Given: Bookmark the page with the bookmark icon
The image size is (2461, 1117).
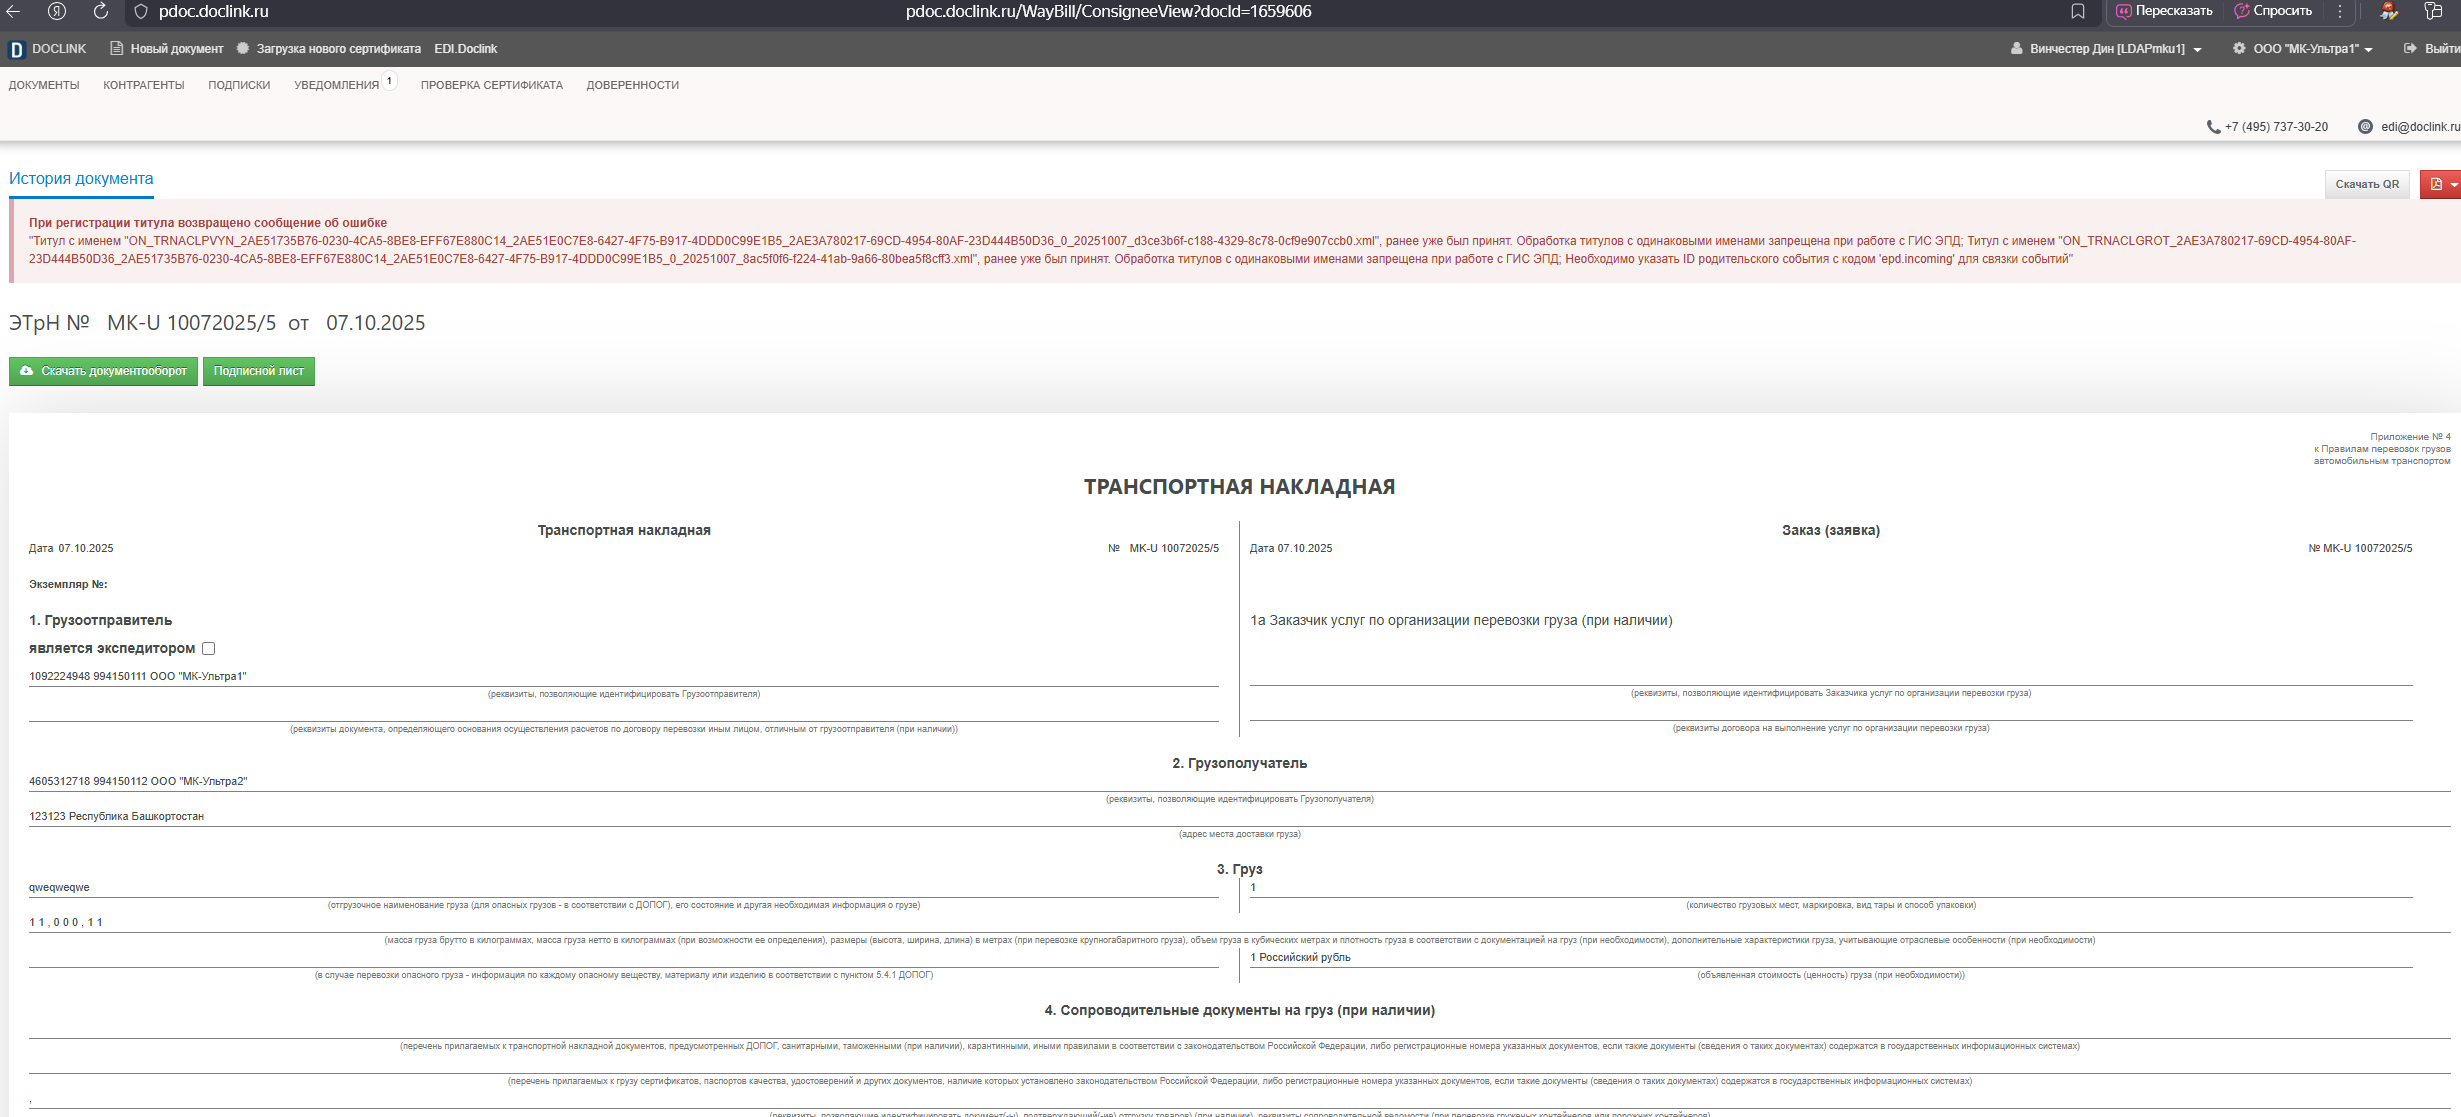Looking at the screenshot, I should (2078, 11).
